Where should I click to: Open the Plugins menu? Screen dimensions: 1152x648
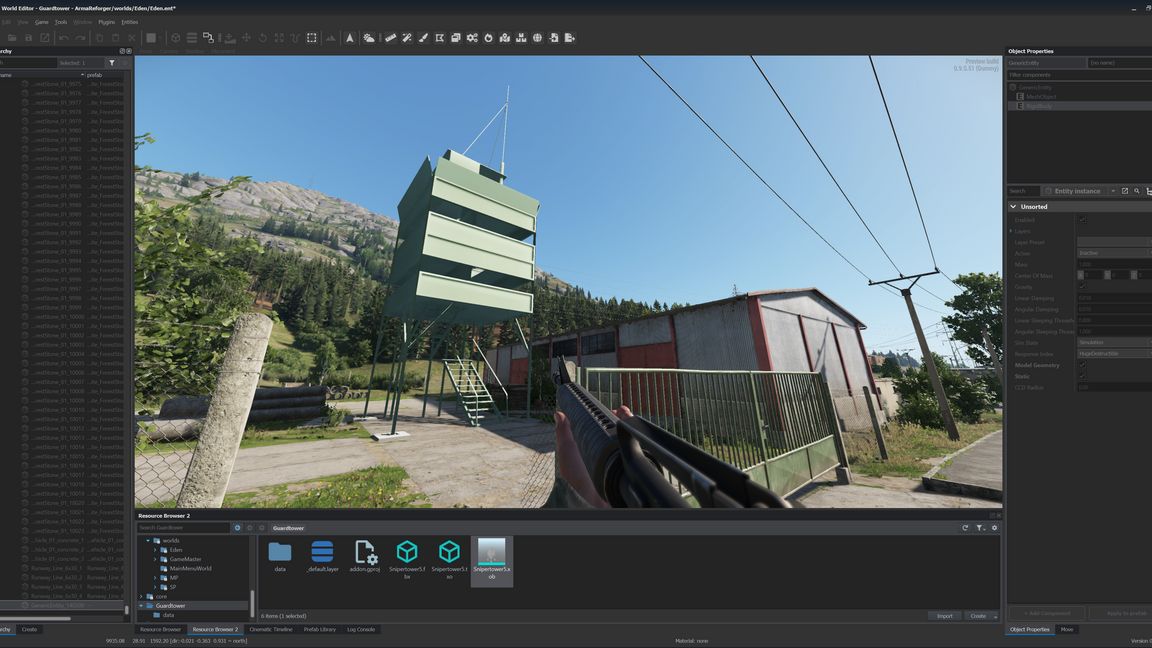click(x=106, y=22)
